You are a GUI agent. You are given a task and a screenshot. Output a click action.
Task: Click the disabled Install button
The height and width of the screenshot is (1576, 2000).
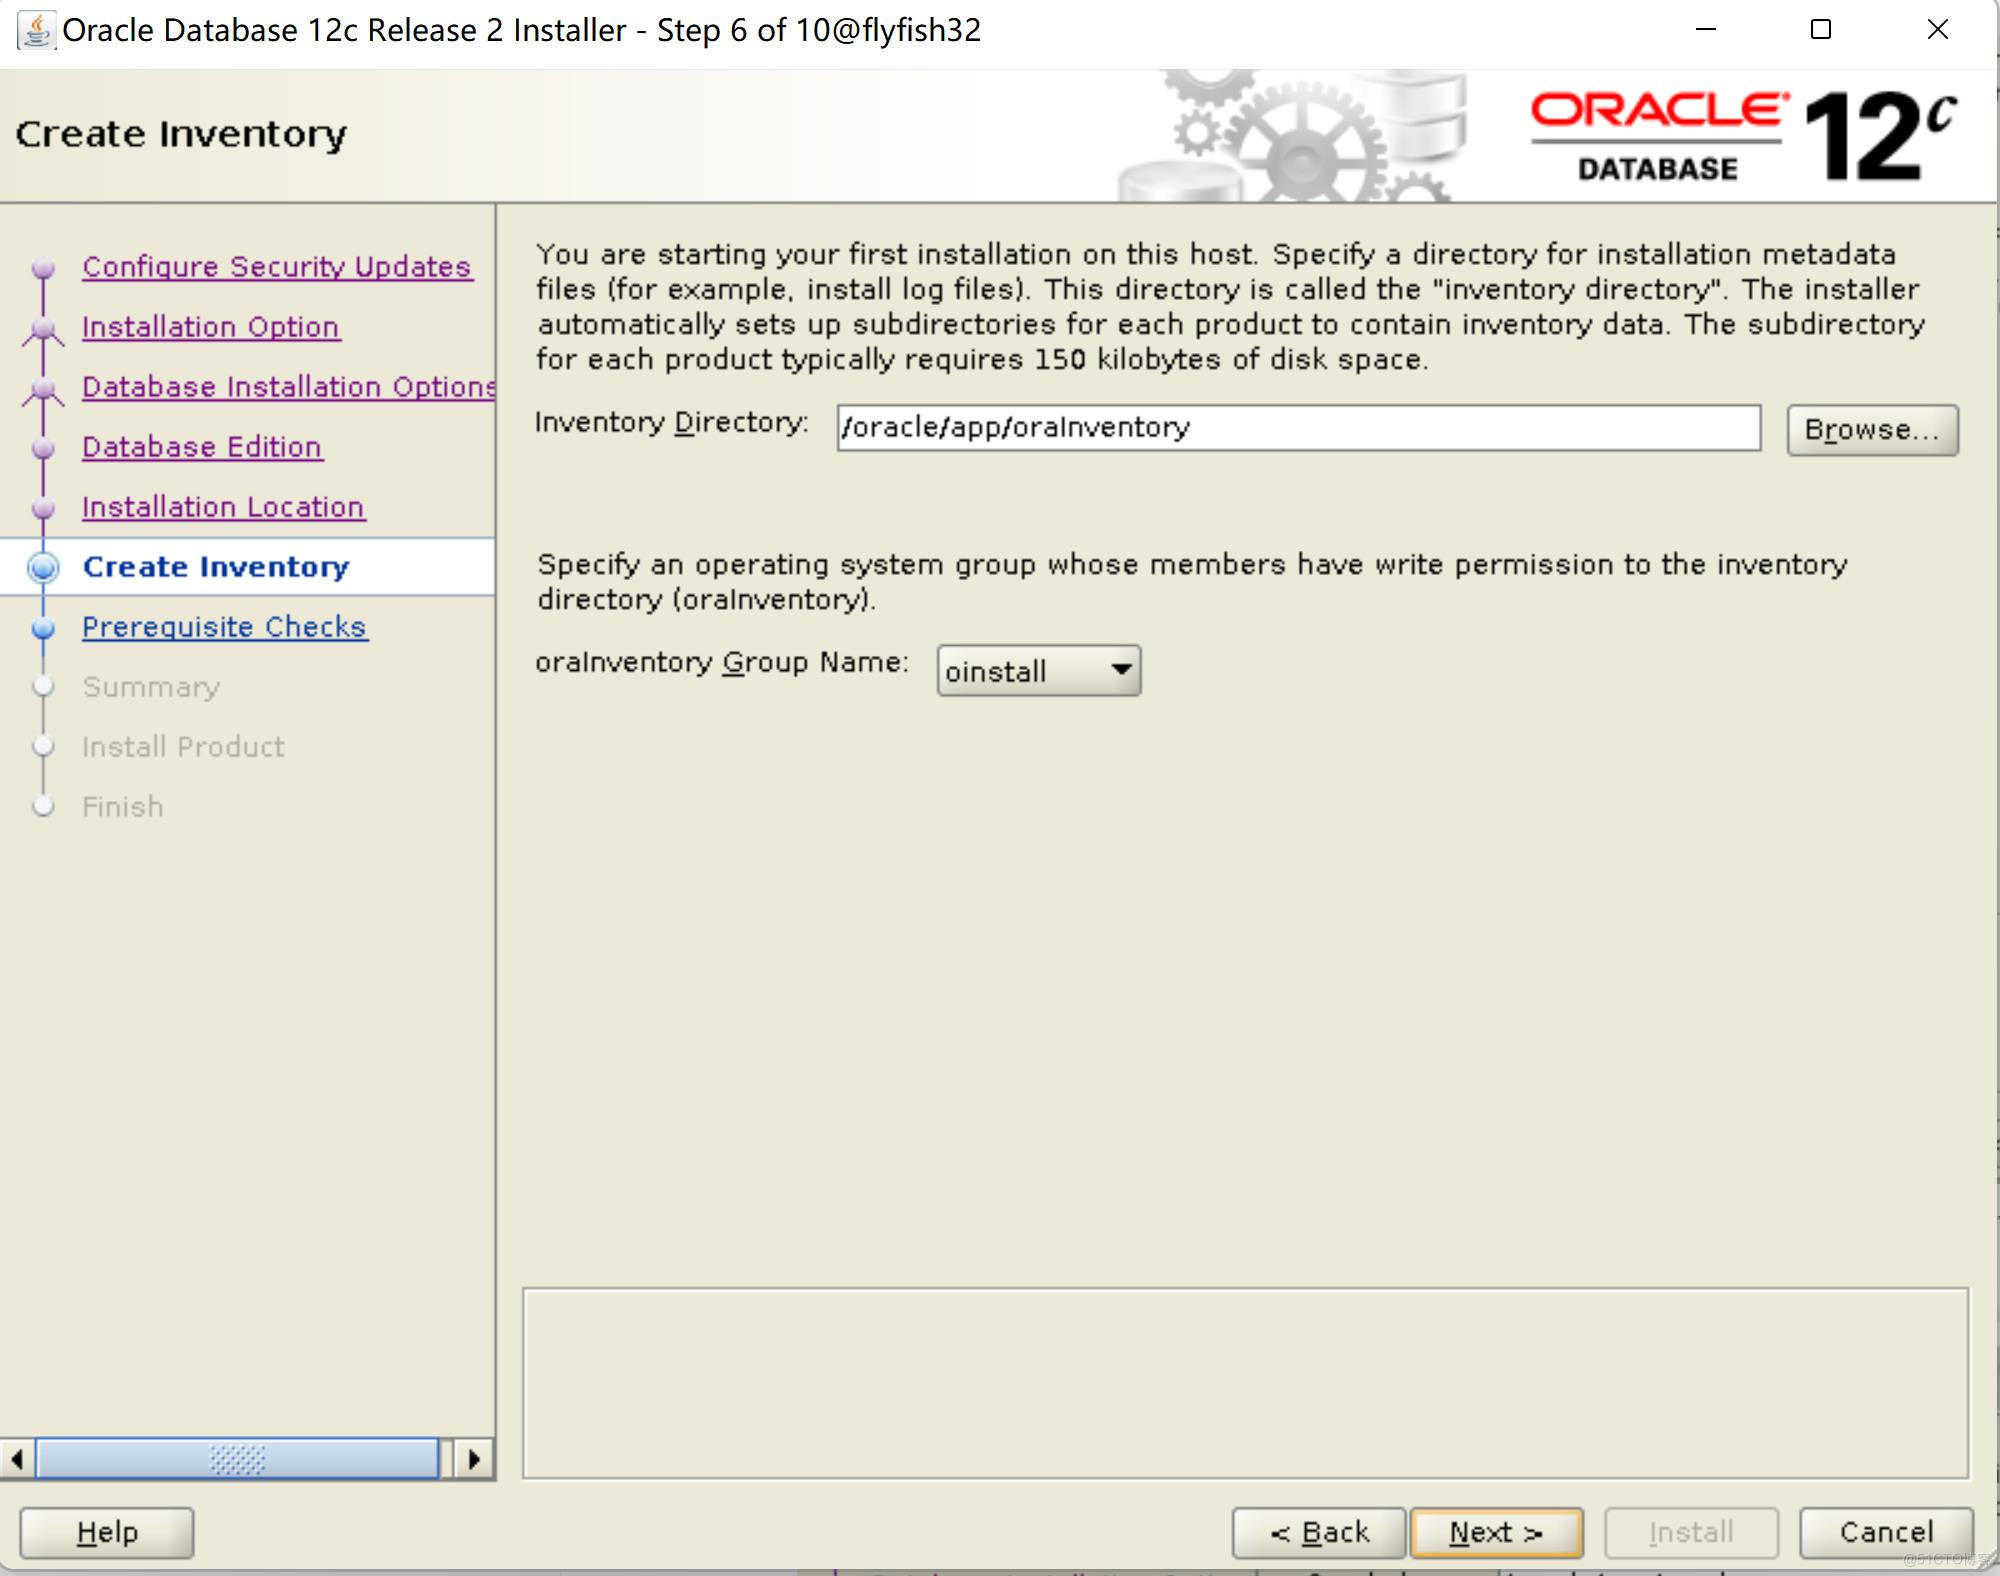tap(1691, 1533)
